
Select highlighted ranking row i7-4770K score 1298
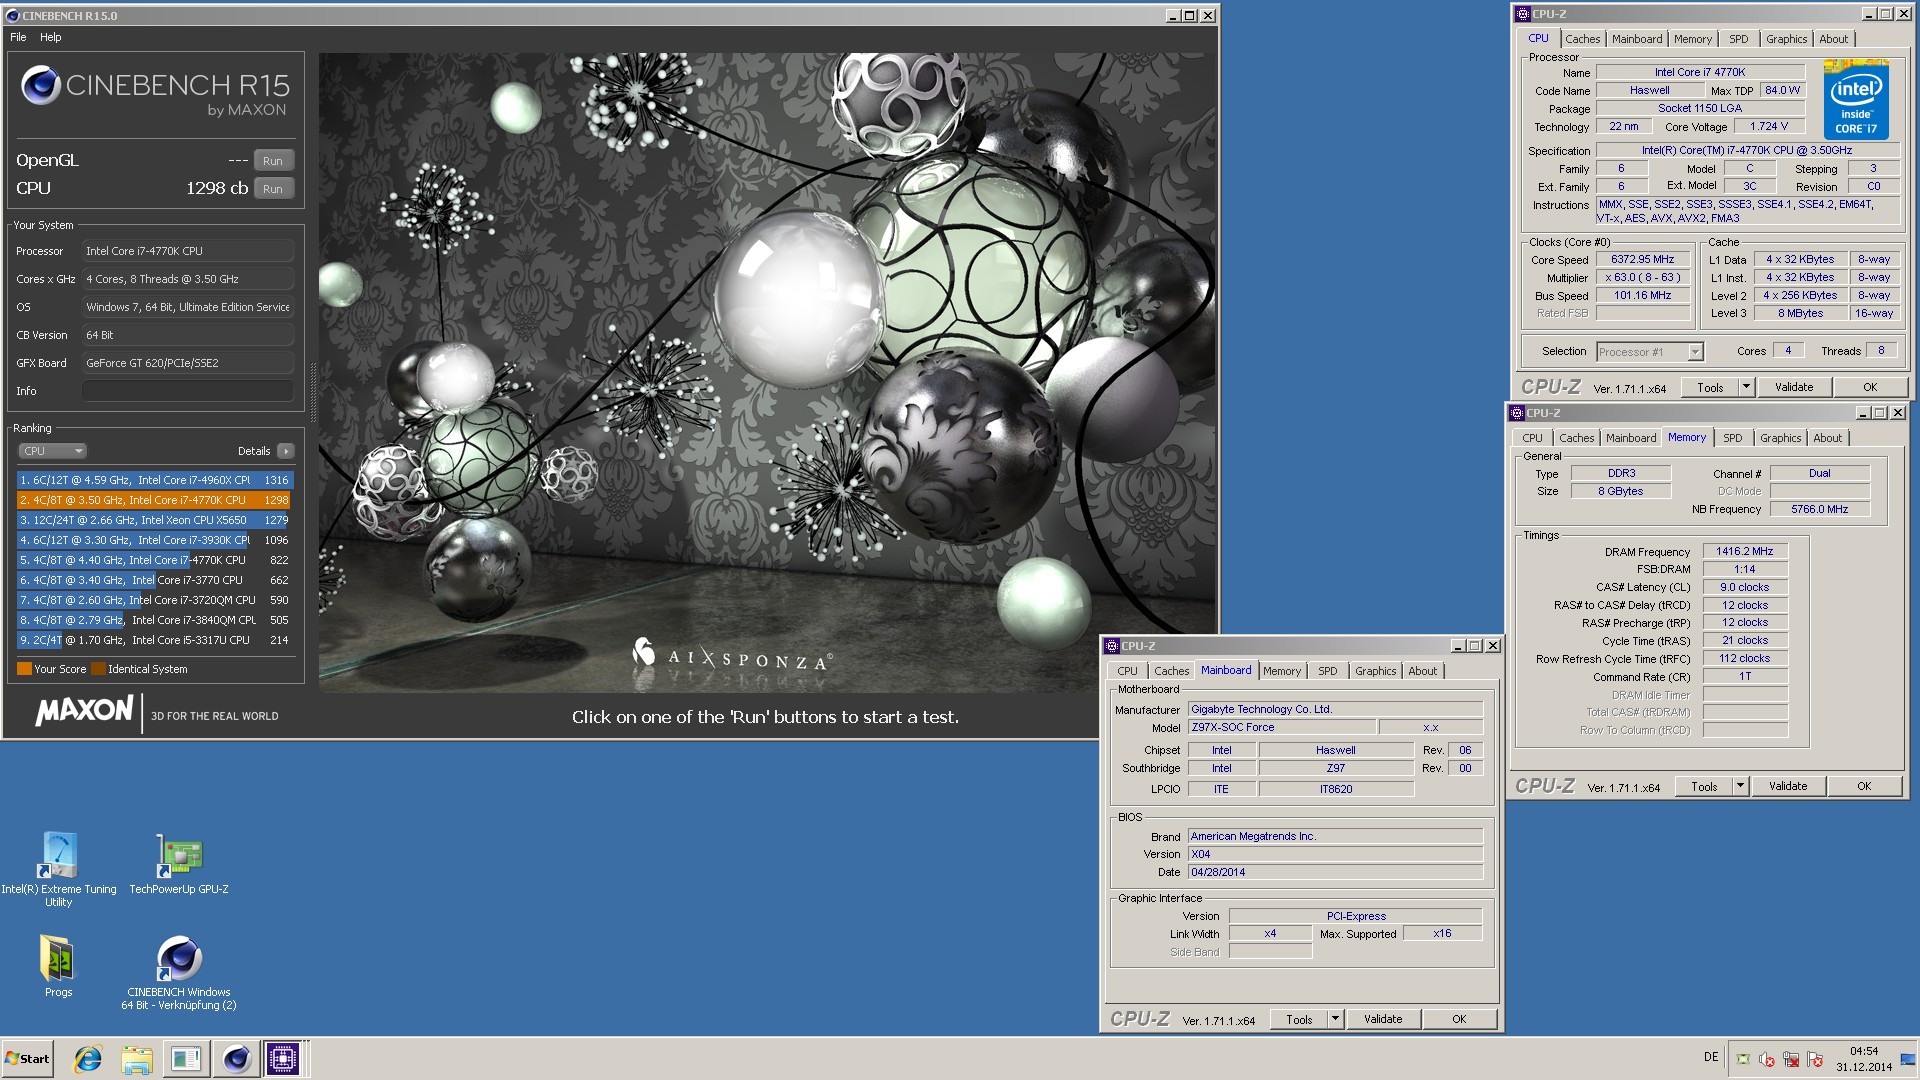[x=155, y=500]
